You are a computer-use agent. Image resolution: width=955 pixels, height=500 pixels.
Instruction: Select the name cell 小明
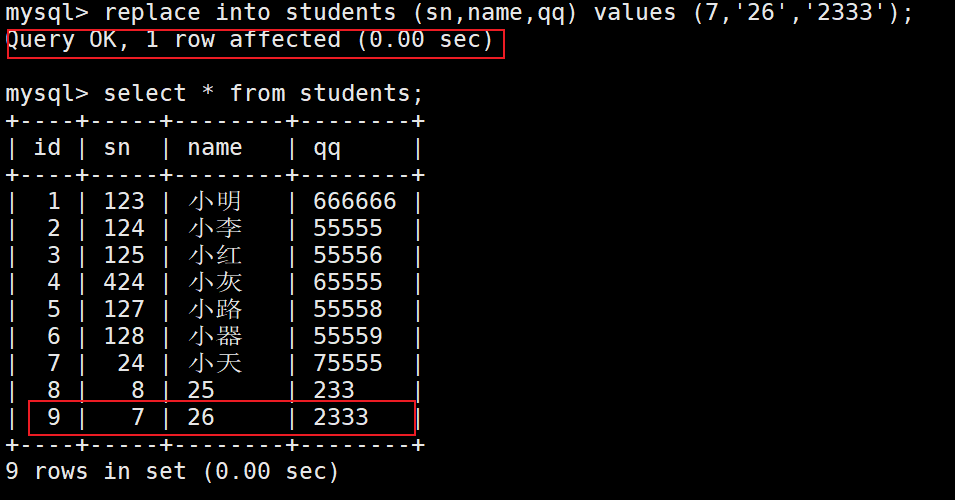215,202
